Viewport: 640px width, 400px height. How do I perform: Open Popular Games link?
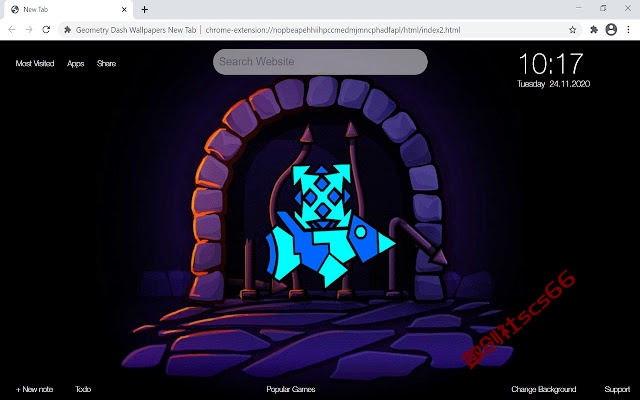pos(291,389)
